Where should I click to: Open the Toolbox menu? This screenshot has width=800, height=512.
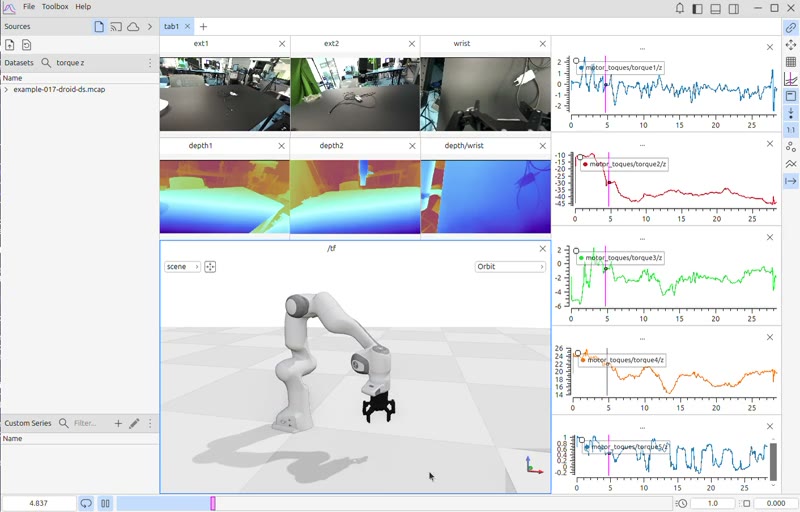click(x=55, y=7)
